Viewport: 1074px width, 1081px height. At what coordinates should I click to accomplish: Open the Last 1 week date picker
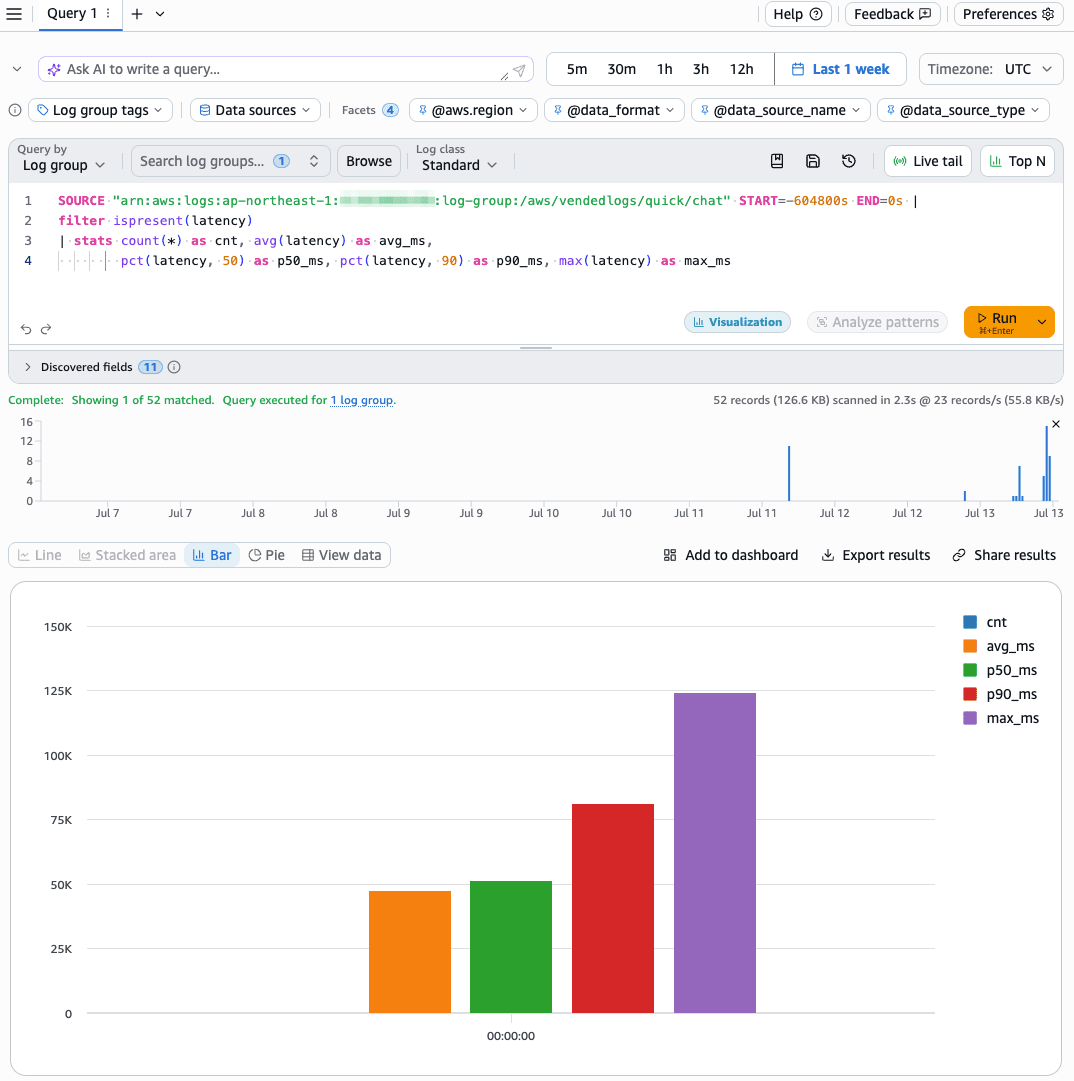click(x=840, y=69)
